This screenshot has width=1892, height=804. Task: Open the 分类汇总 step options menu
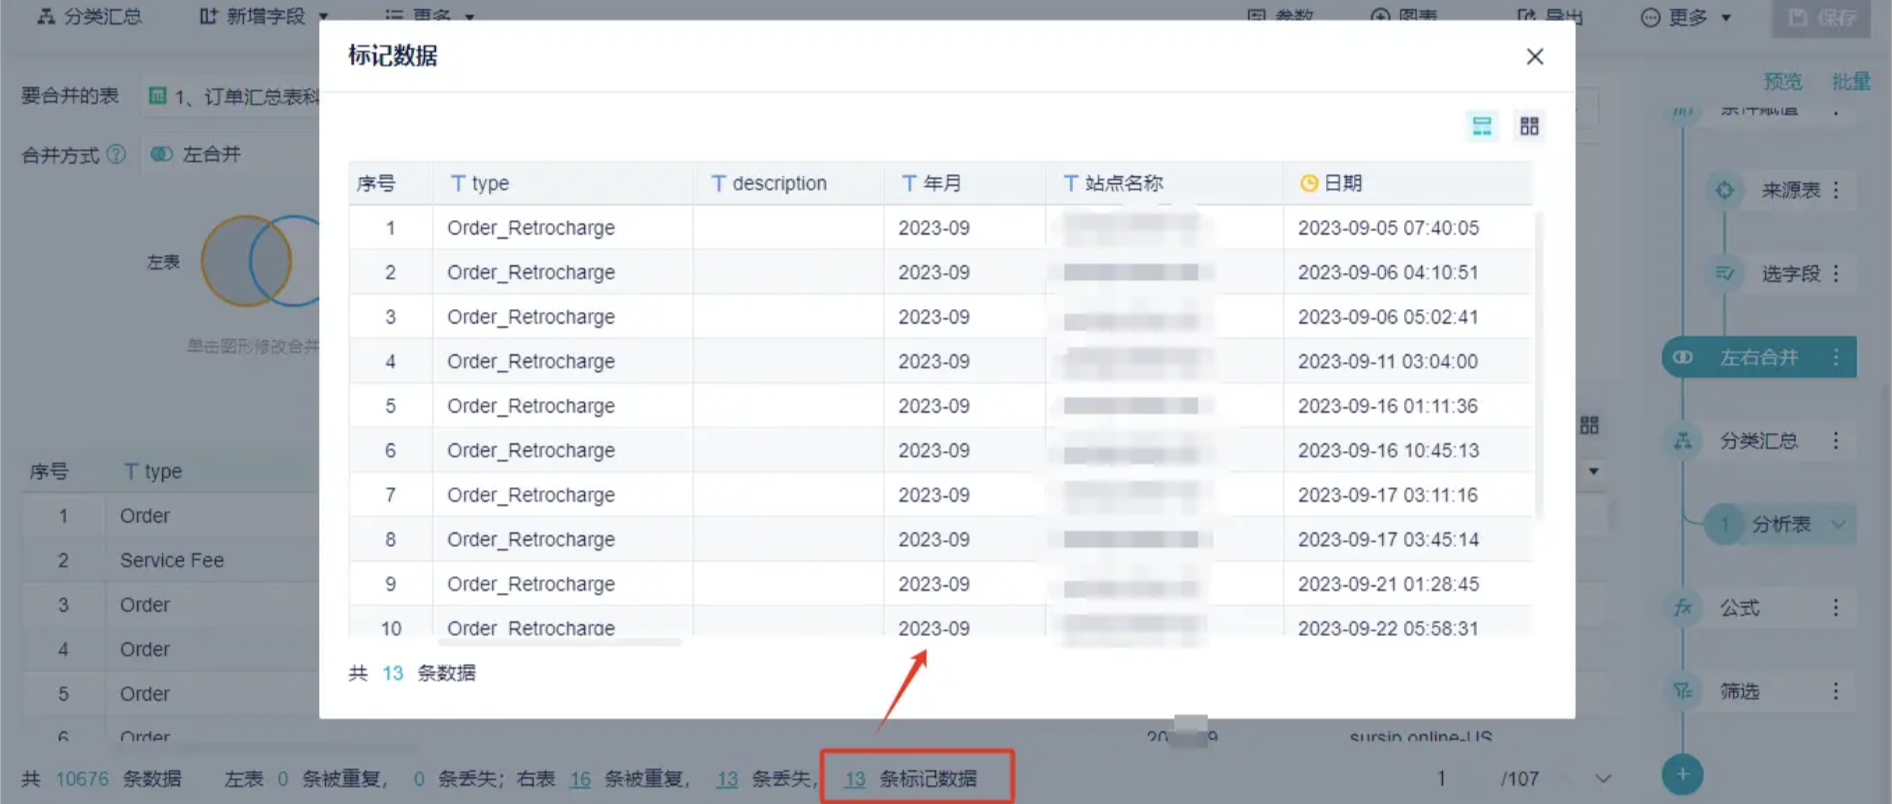(1836, 441)
